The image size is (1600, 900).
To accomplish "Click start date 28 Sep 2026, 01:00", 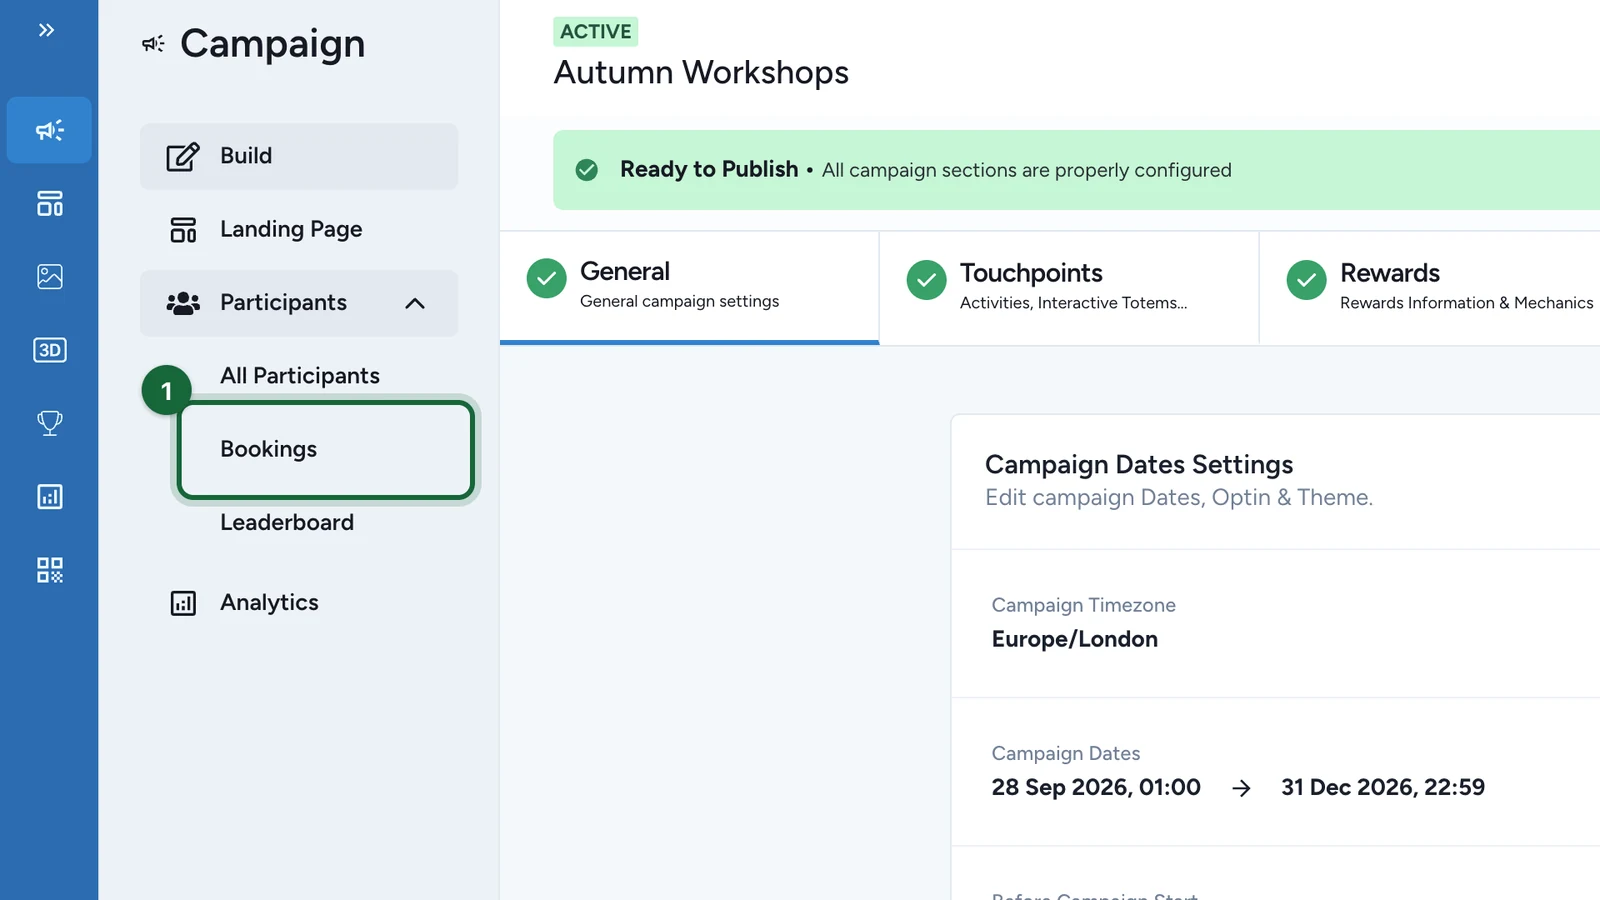I will (x=1096, y=788).
